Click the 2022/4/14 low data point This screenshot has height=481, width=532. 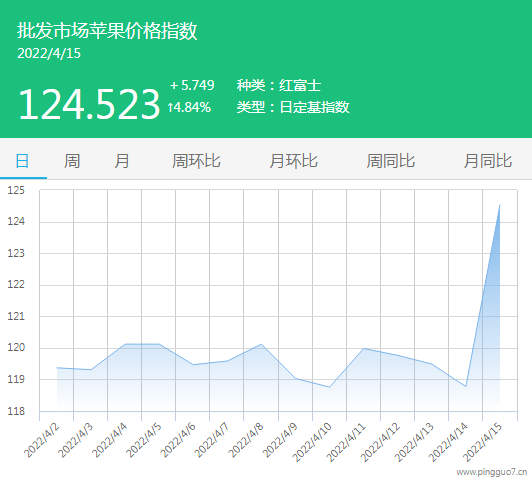click(x=466, y=386)
